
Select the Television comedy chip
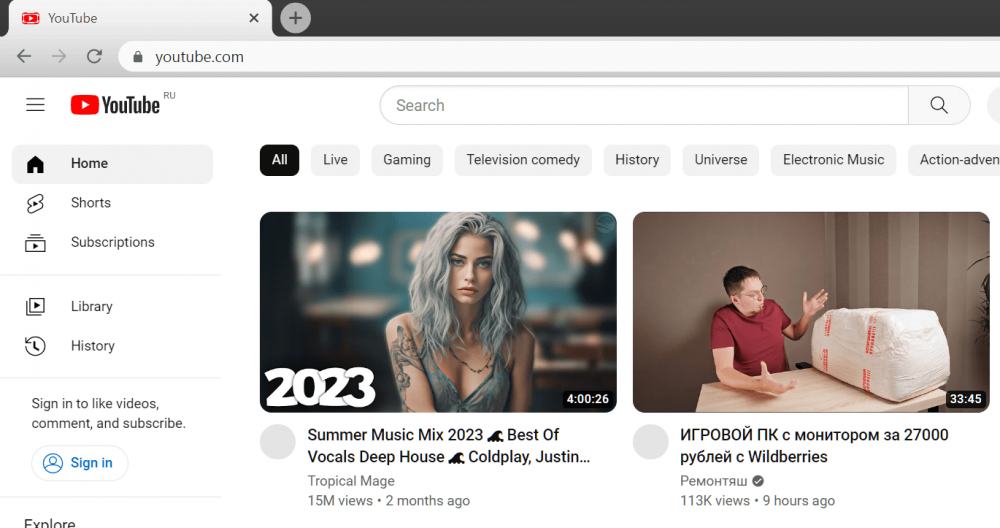click(x=523, y=160)
